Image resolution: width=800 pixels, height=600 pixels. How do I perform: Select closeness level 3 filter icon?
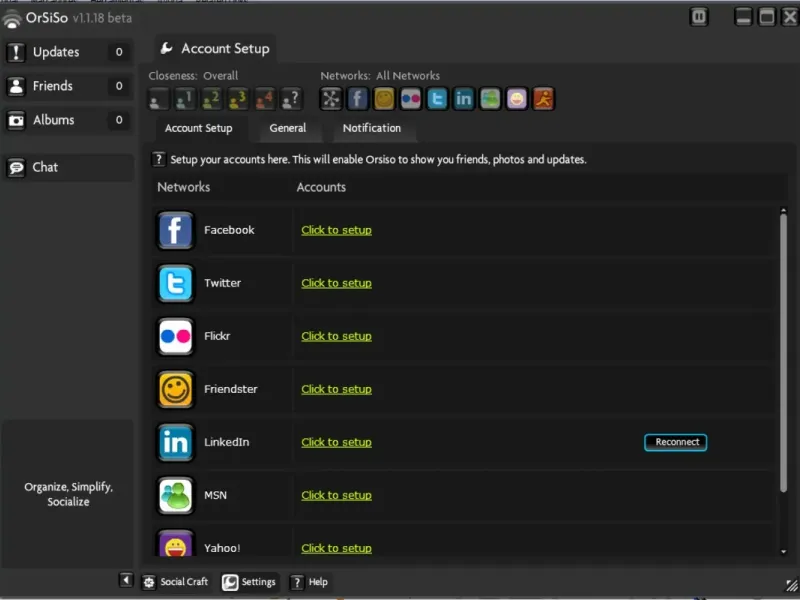[x=238, y=99]
